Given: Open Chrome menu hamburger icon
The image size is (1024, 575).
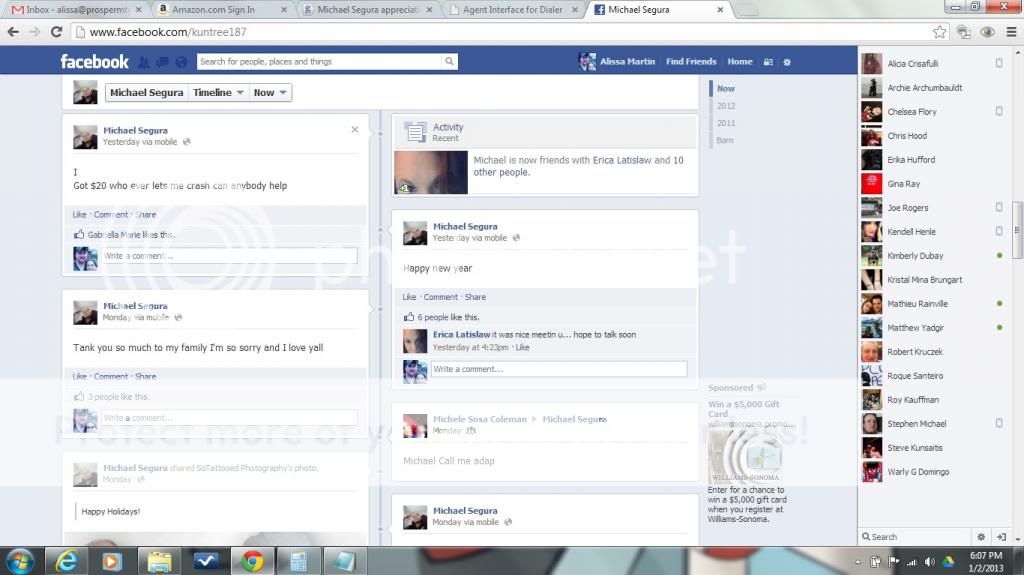Looking at the screenshot, I should point(1011,31).
